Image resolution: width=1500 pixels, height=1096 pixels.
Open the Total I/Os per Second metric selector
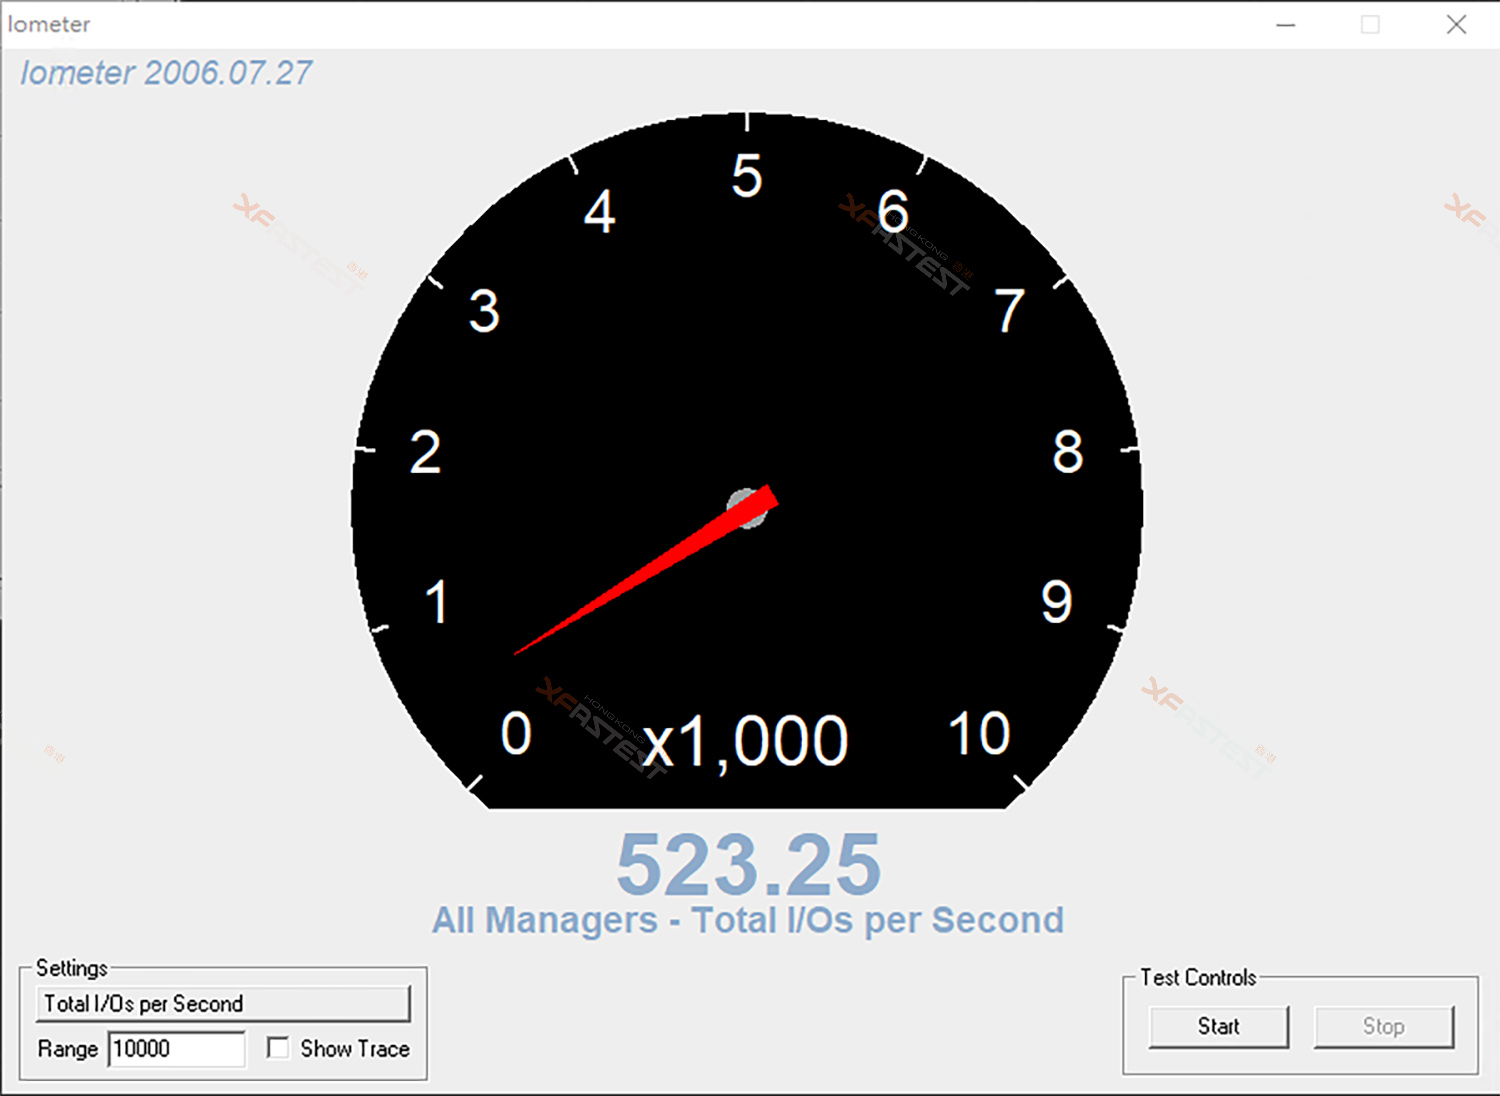pyautogui.click(x=223, y=1004)
